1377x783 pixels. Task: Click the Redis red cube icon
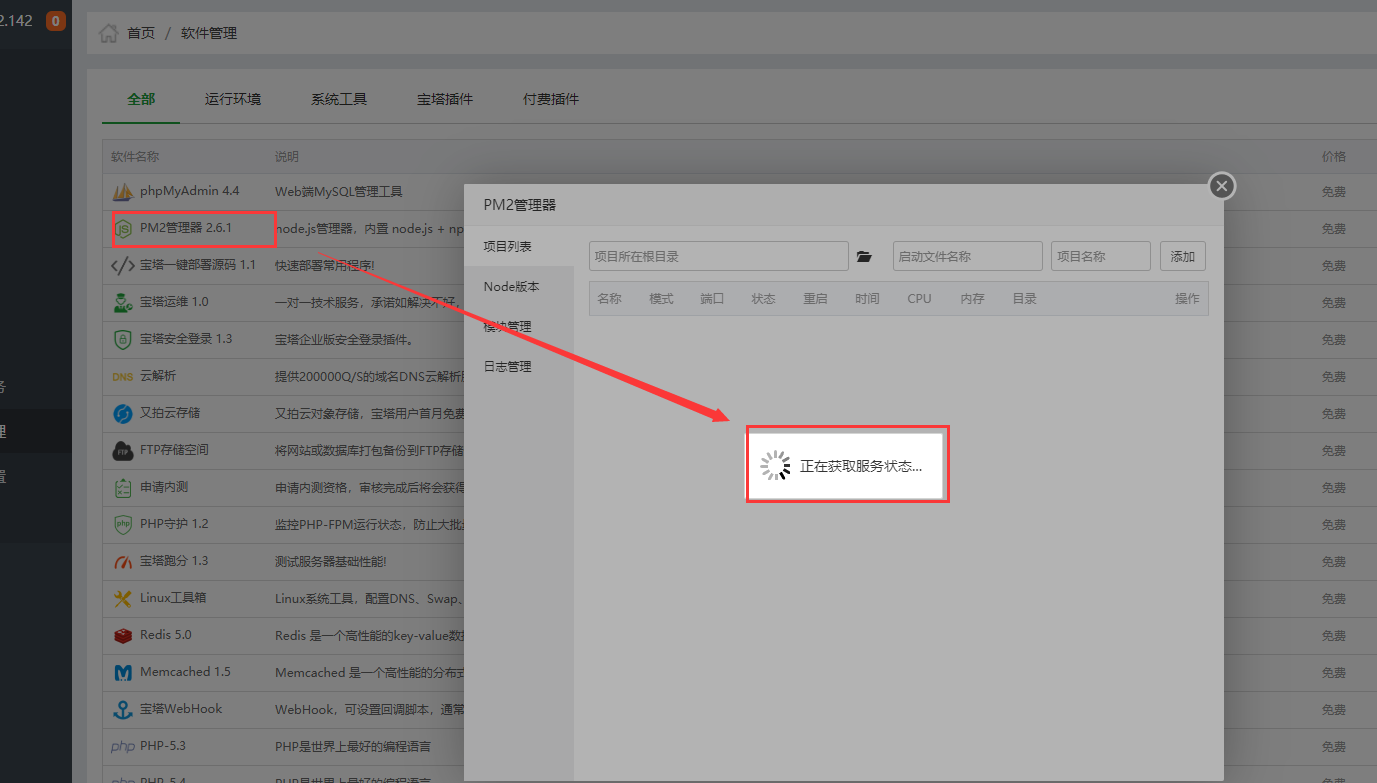click(122, 635)
